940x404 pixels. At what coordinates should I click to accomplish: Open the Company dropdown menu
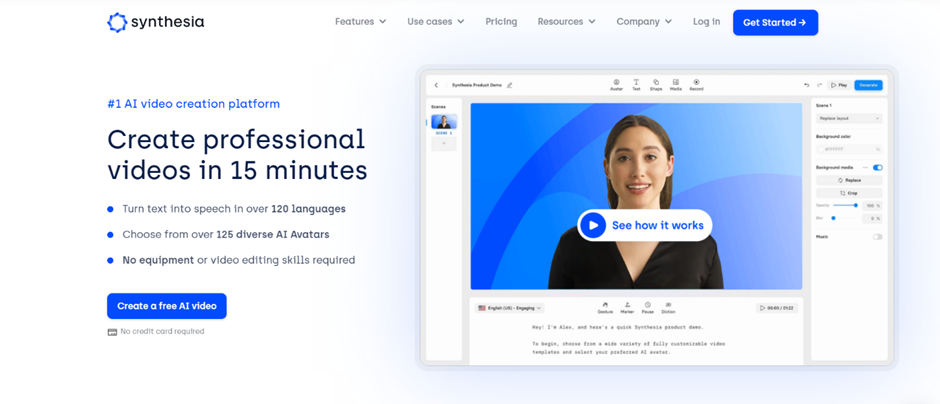pyautogui.click(x=644, y=22)
